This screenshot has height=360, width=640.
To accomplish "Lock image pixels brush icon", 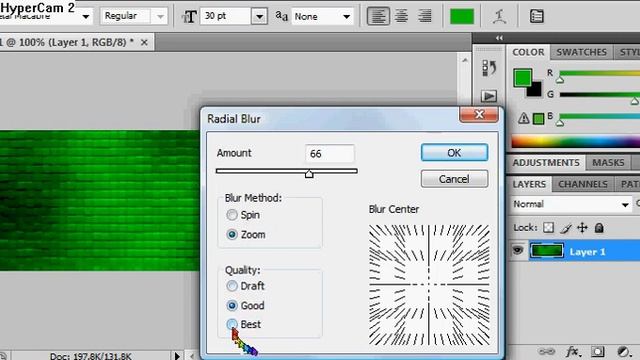I will click(x=566, y=228).
